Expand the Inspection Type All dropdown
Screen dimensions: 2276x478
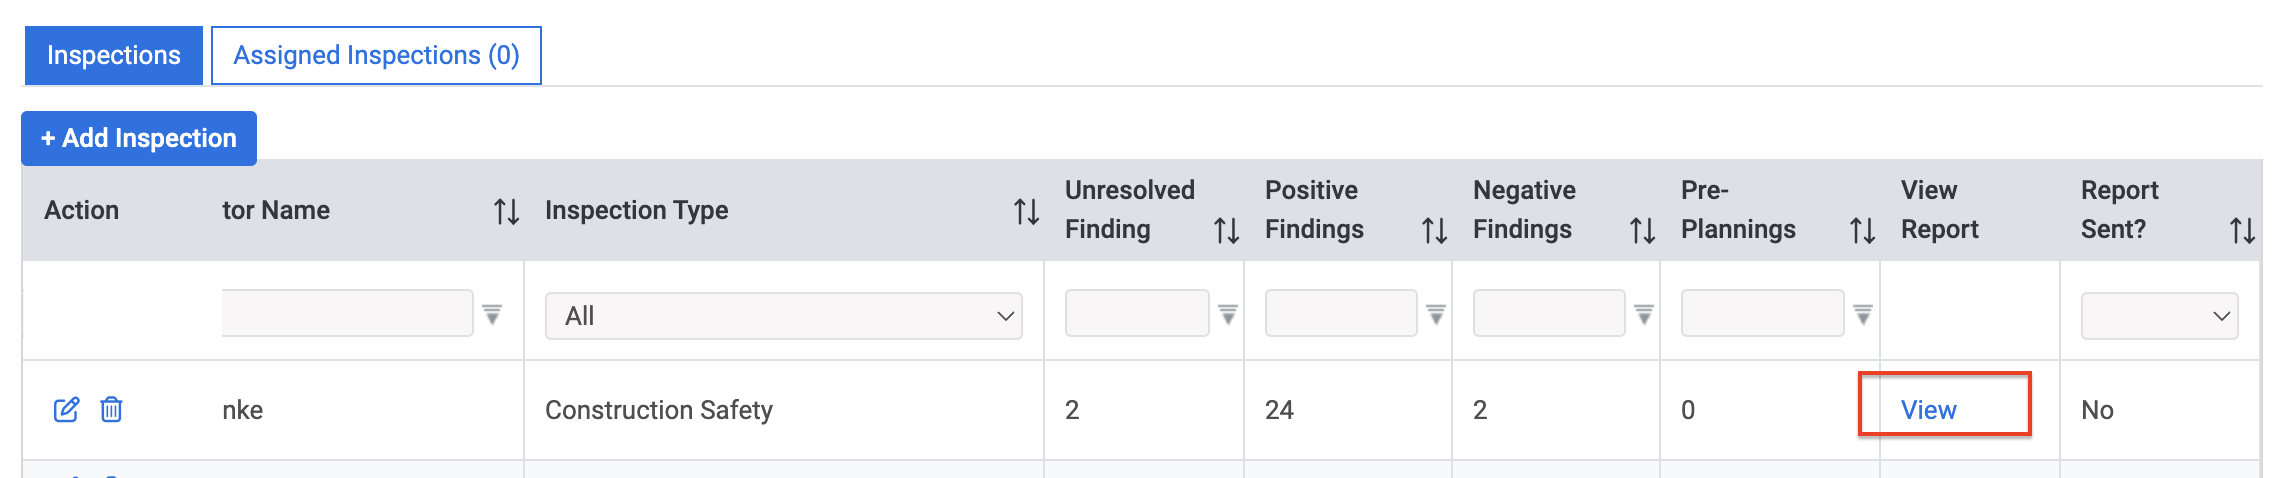[x=784, y=316]
